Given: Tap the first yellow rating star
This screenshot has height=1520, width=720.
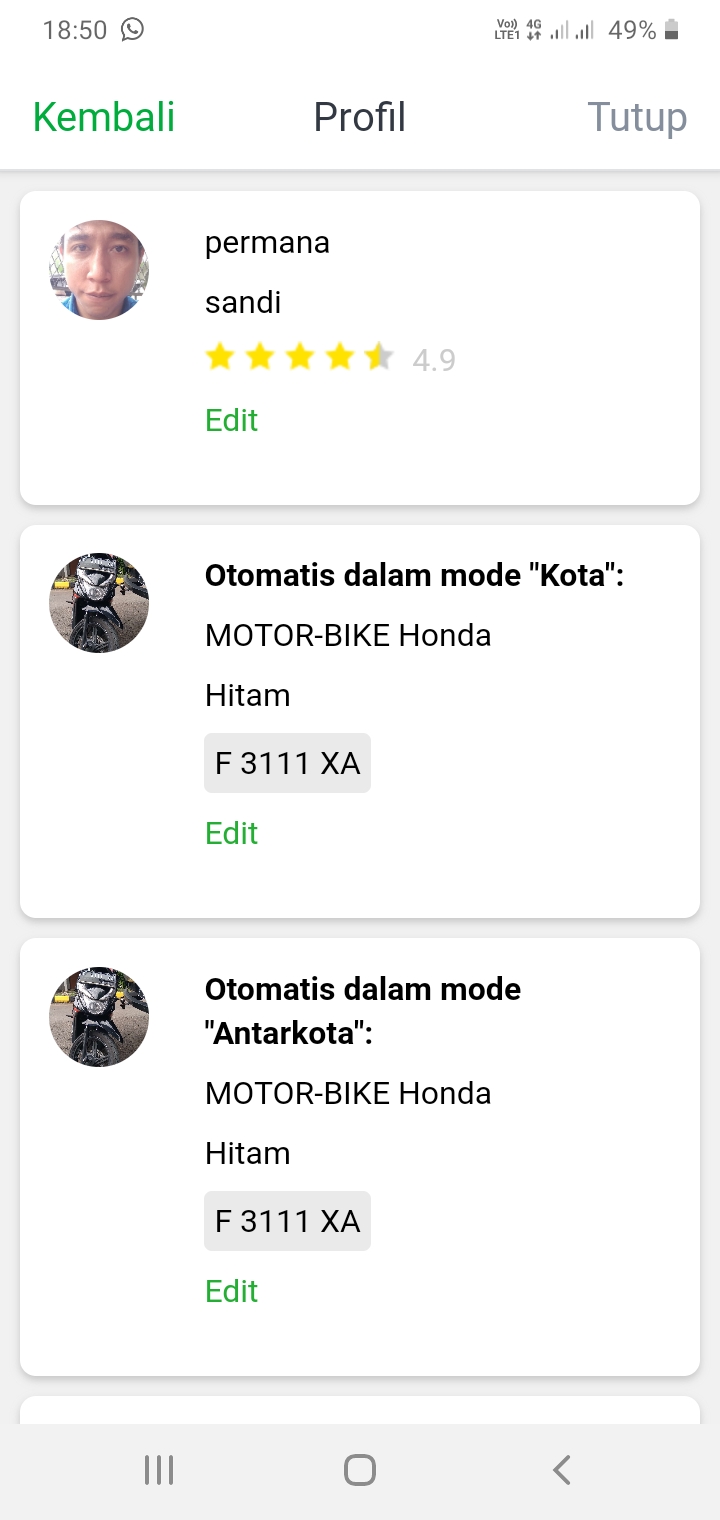Looking at the screenshot, I should coord(220,357).
